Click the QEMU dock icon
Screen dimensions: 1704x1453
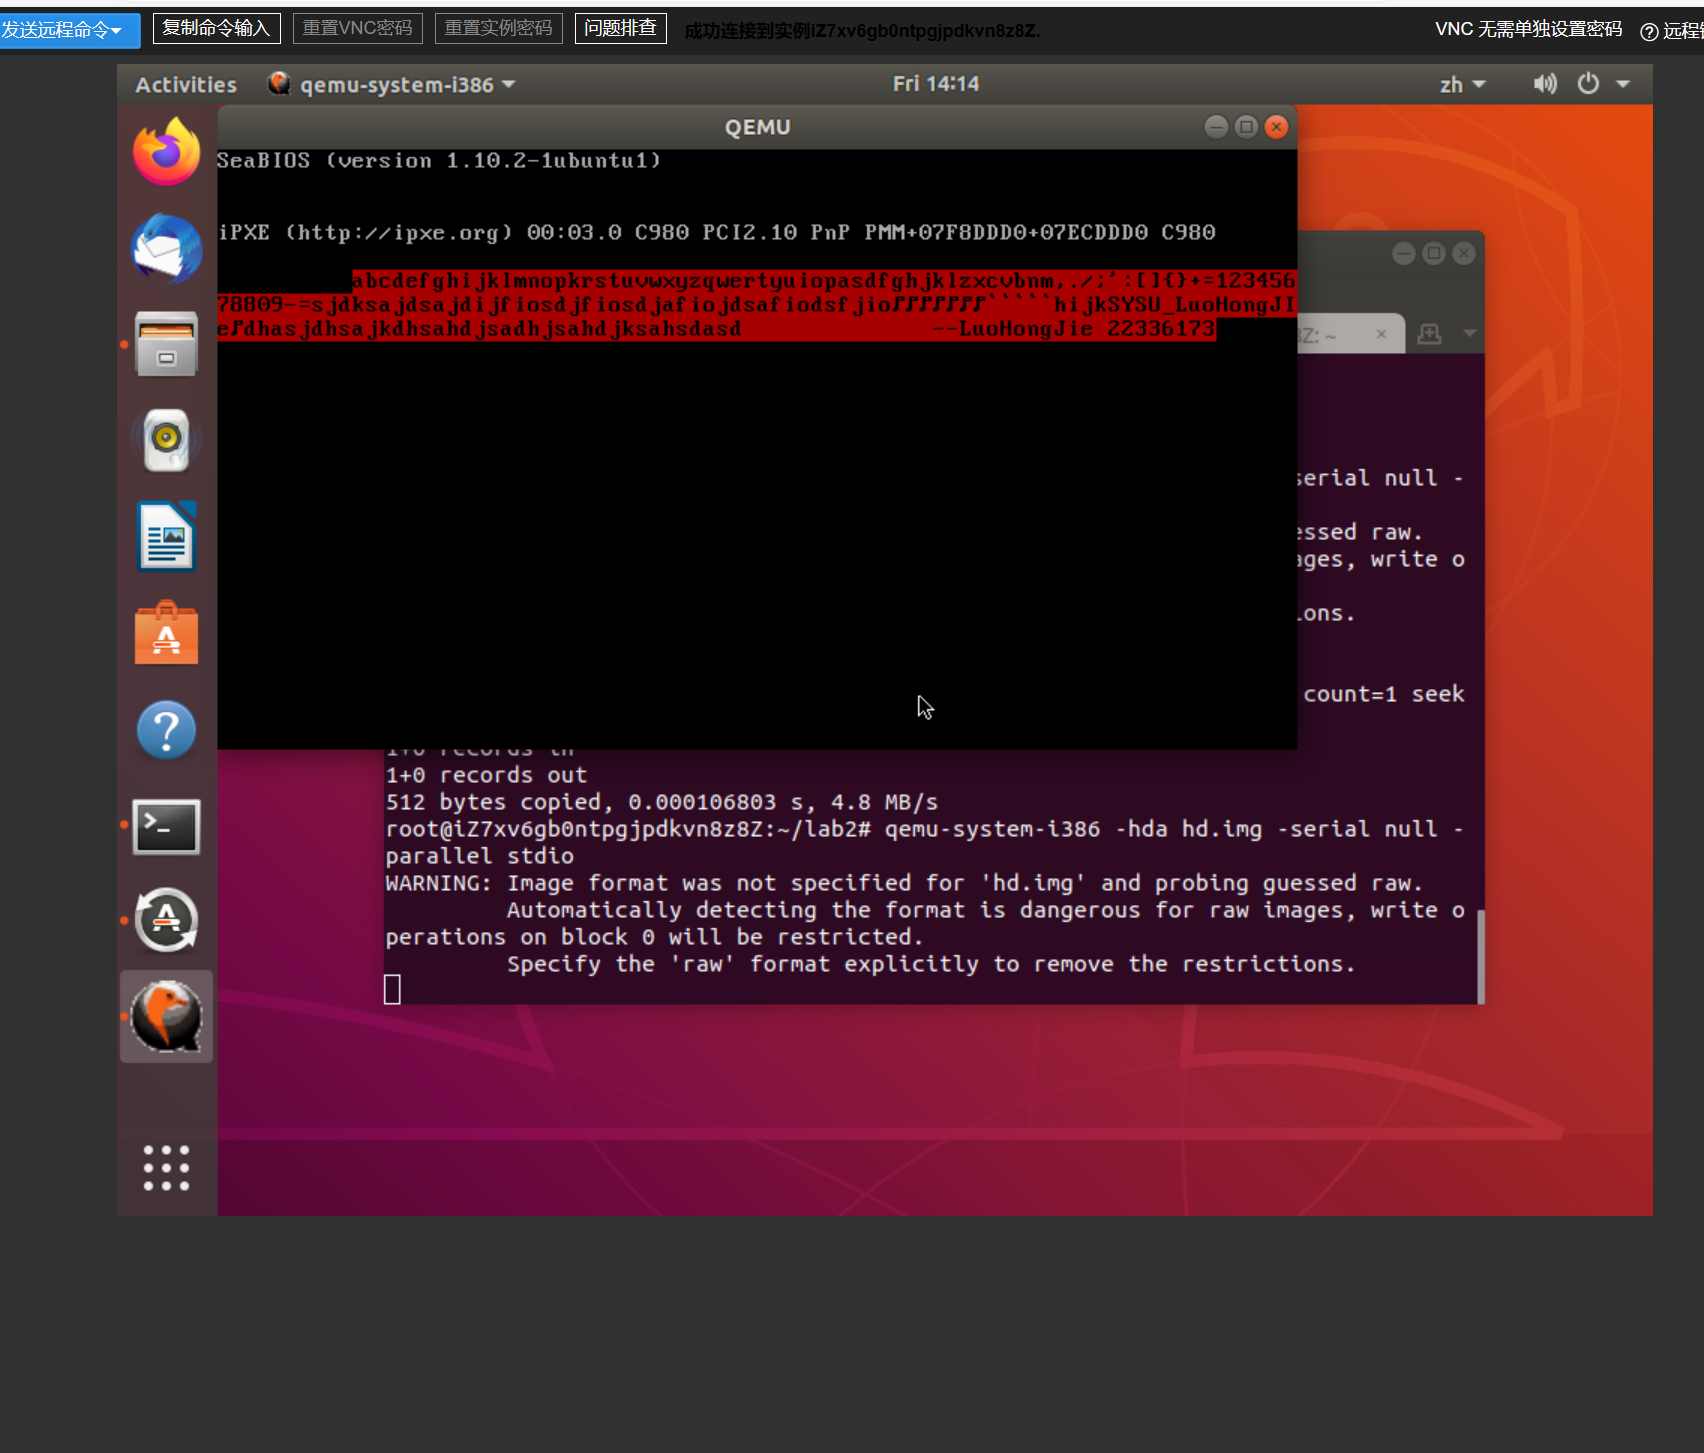tap(166, 1016)
